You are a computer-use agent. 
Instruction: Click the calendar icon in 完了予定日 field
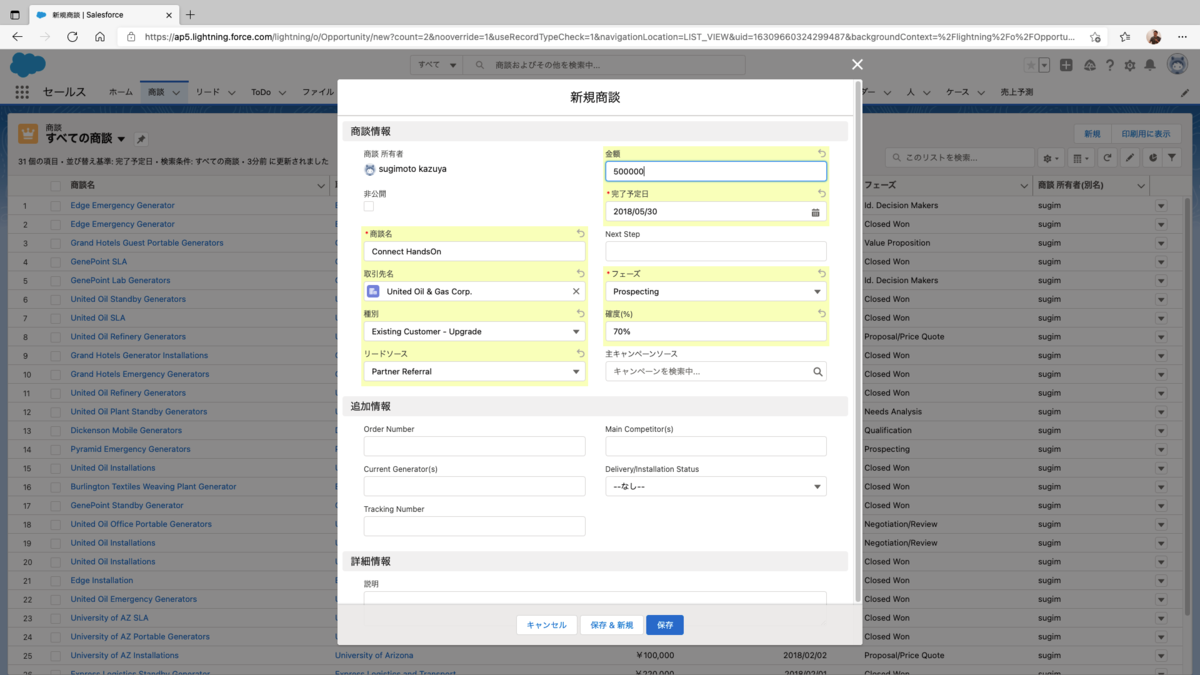point(815,212)
